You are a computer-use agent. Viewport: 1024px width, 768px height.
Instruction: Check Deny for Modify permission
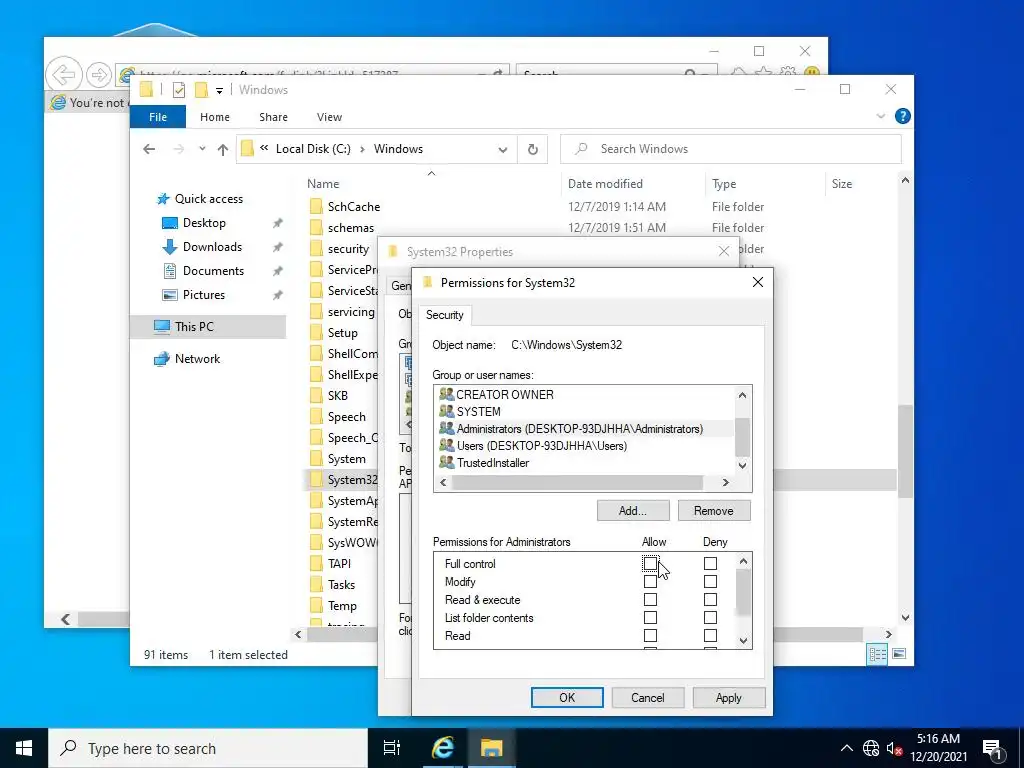[710, 581]
